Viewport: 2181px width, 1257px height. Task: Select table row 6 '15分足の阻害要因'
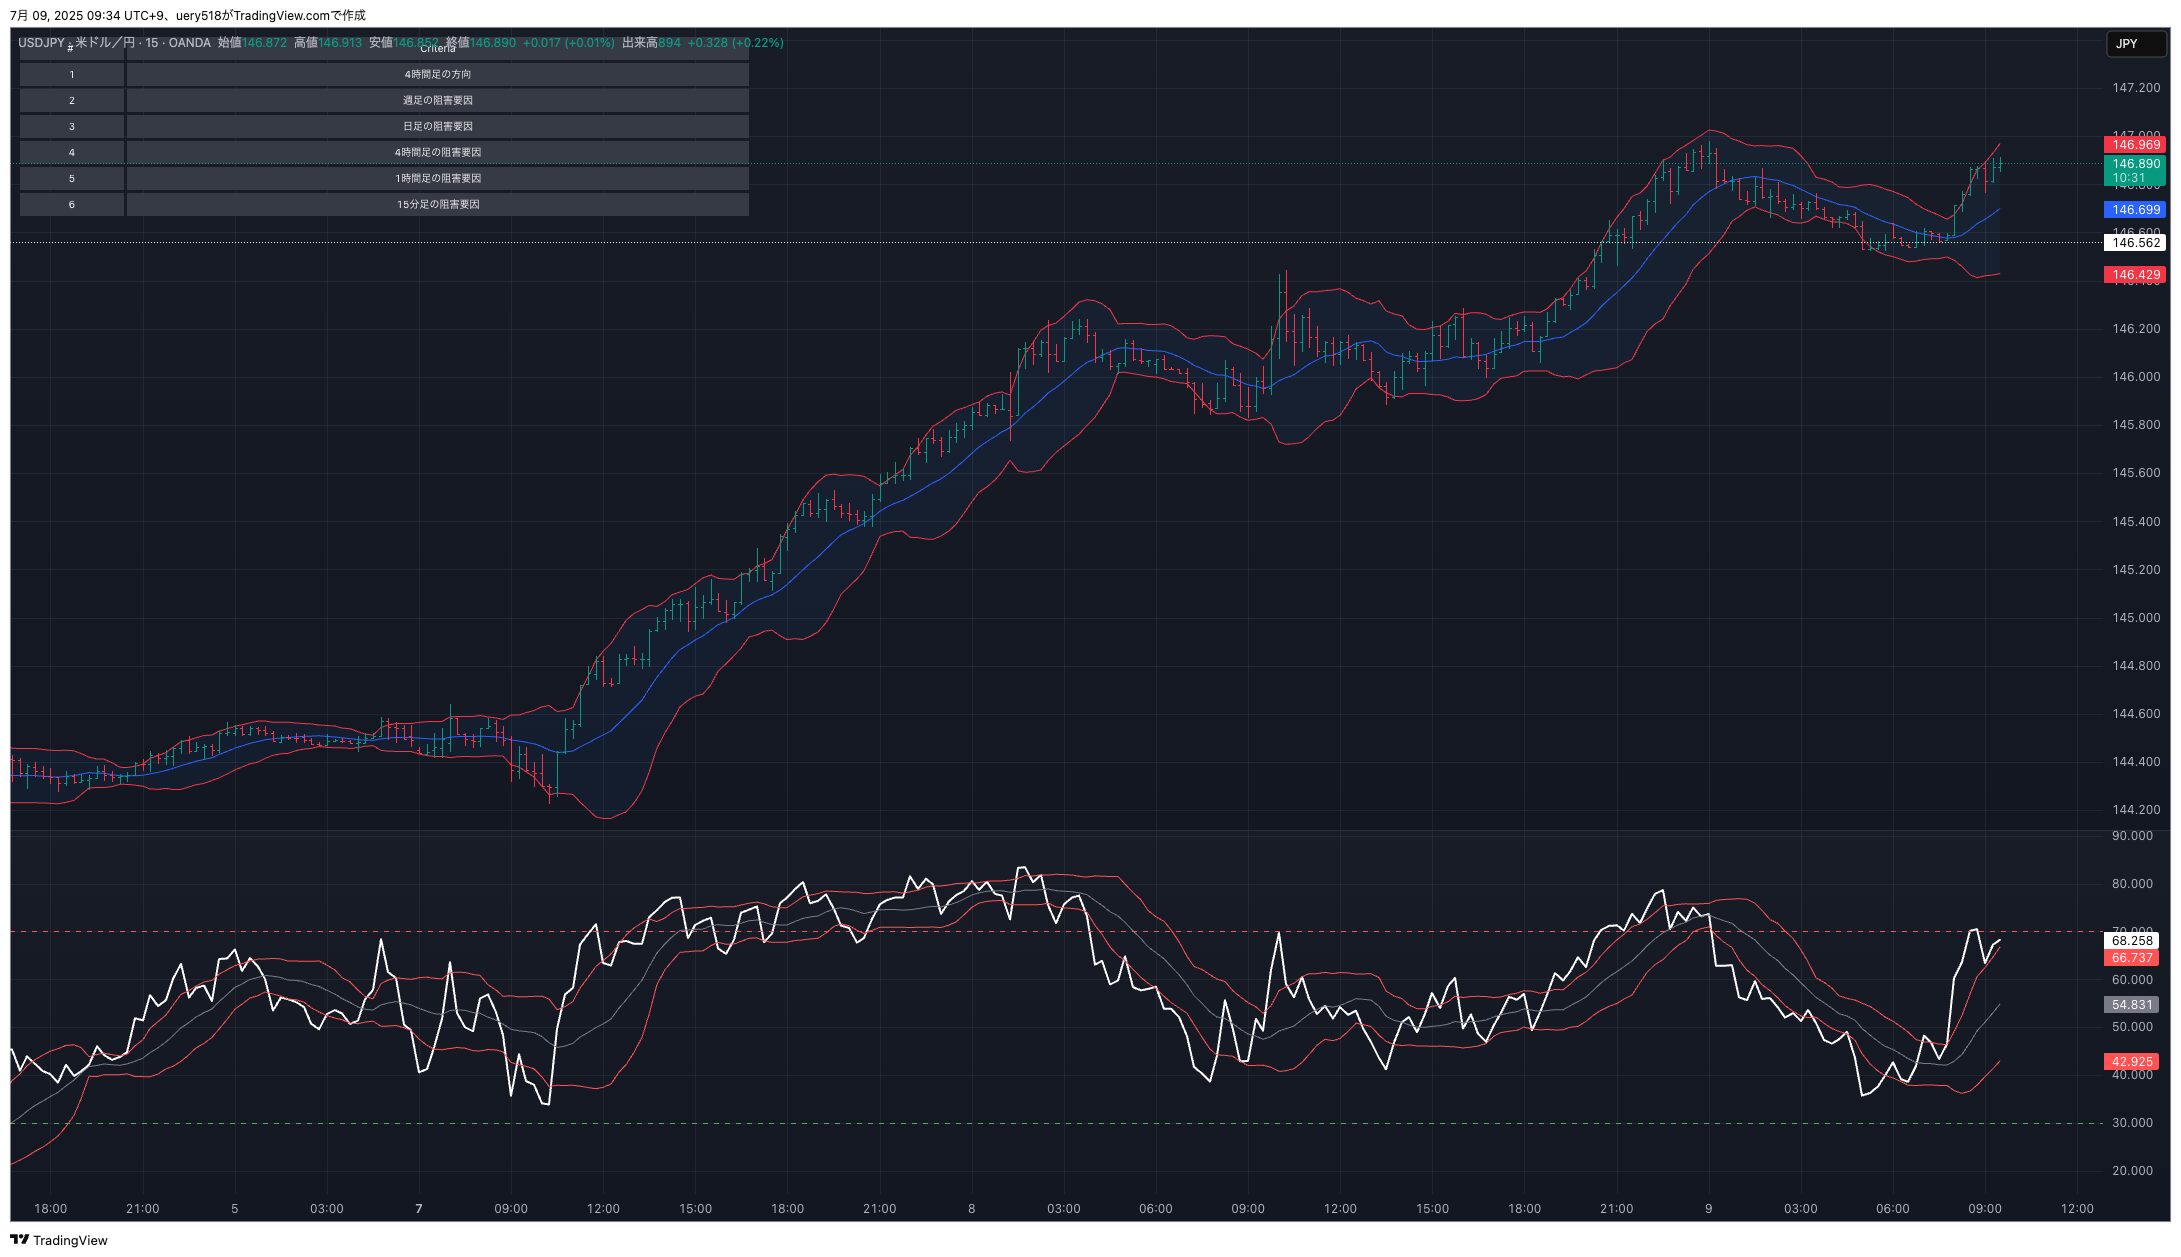tap(437, 205)
